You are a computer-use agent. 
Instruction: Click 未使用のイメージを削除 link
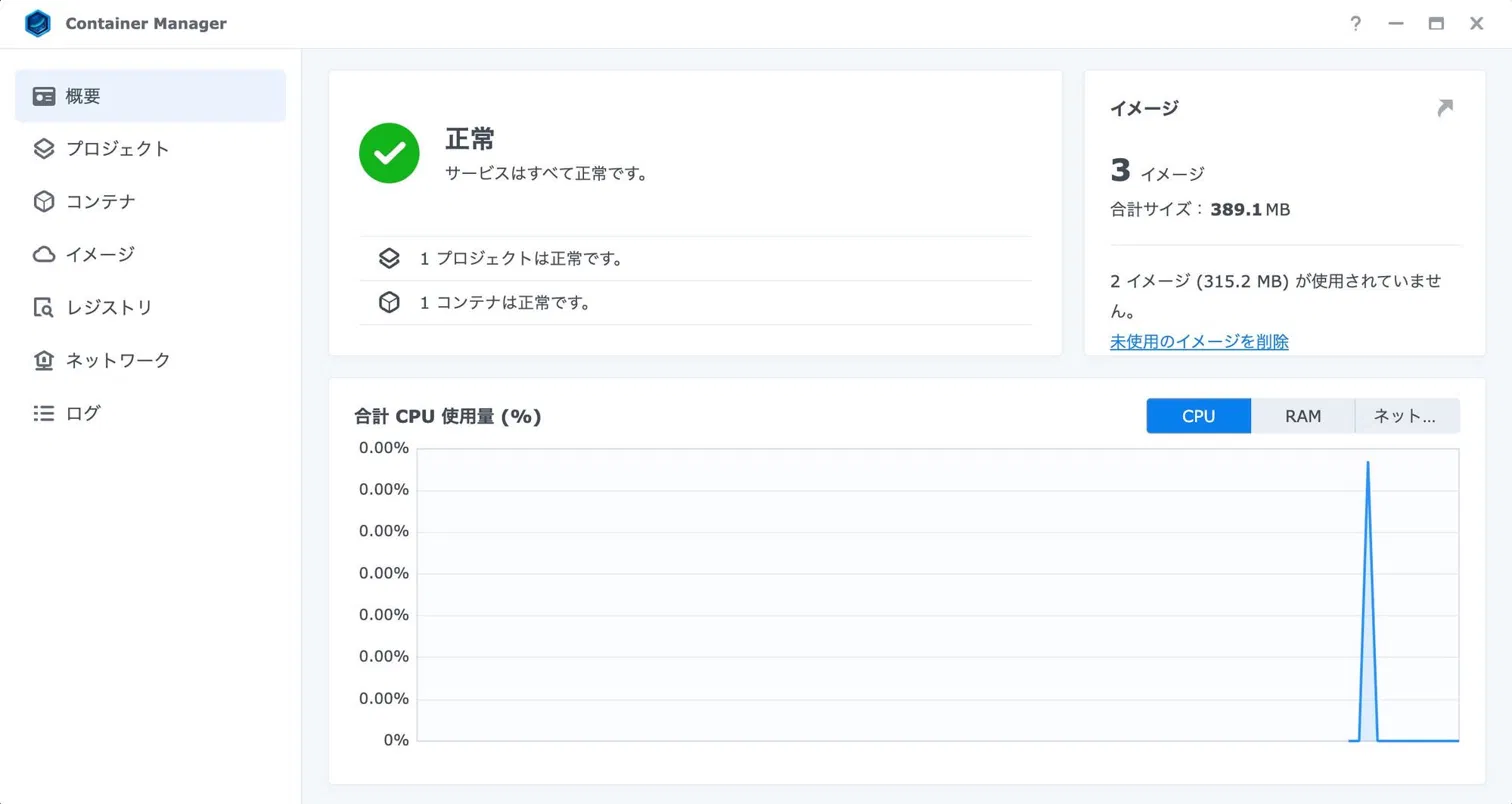pyautogui.click(x=1199, y=341)
